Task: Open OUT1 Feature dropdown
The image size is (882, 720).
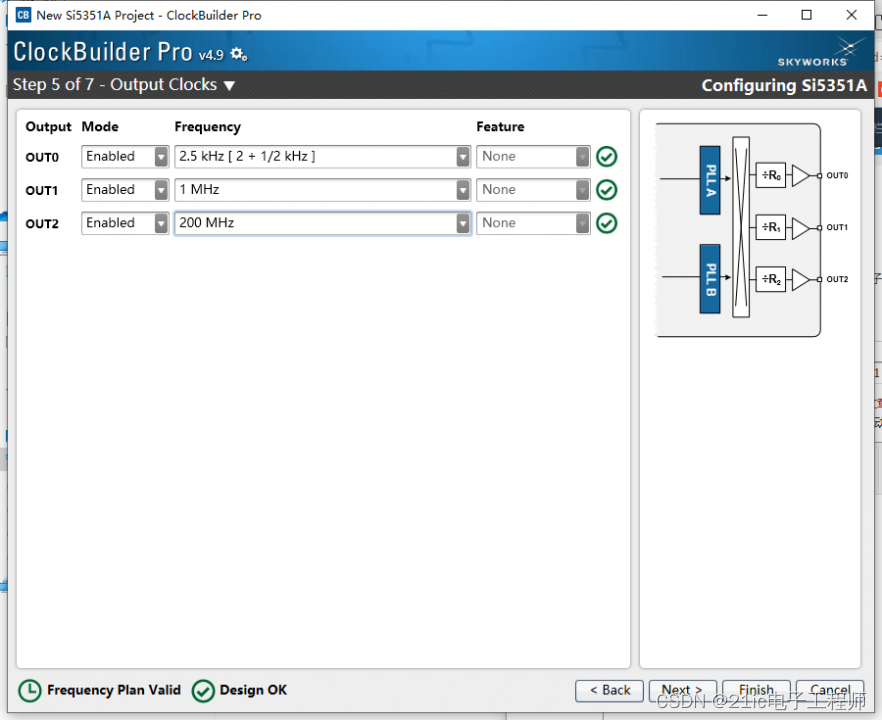Action: click(533, 190)
